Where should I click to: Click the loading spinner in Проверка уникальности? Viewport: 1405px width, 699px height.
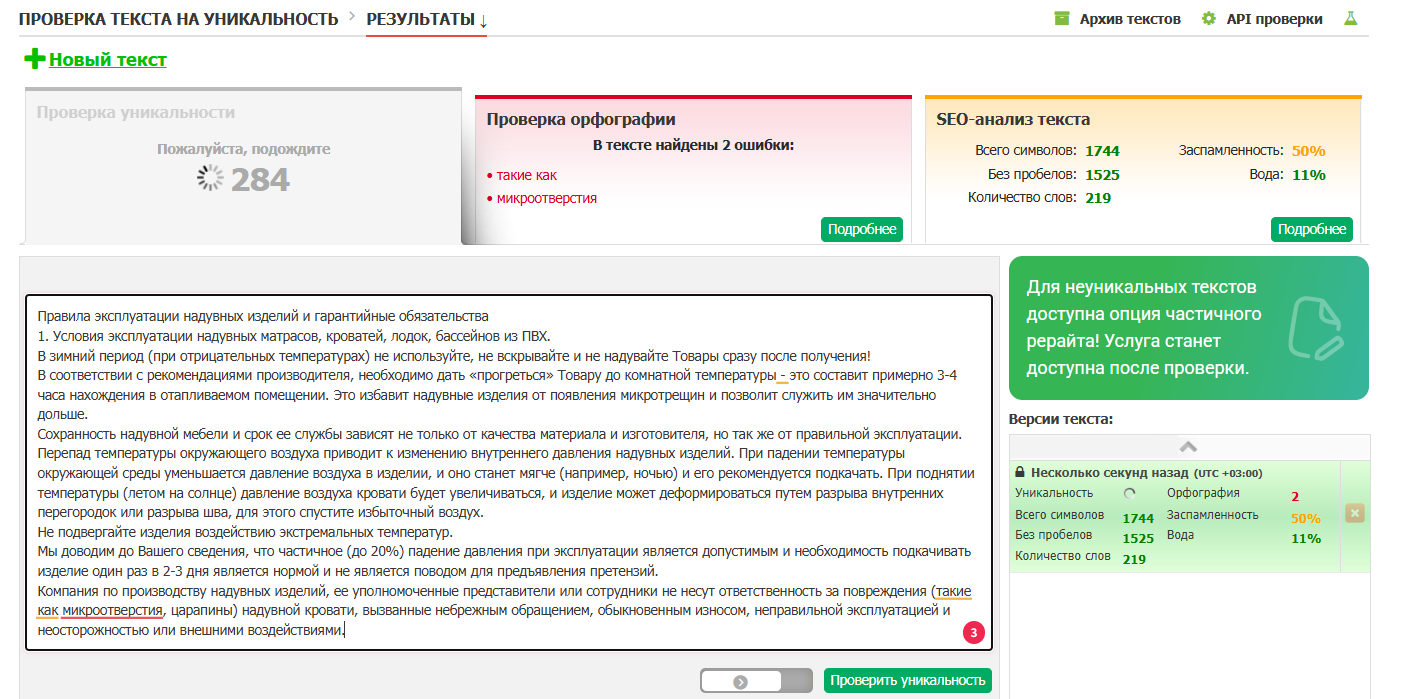tap(210, 178)
